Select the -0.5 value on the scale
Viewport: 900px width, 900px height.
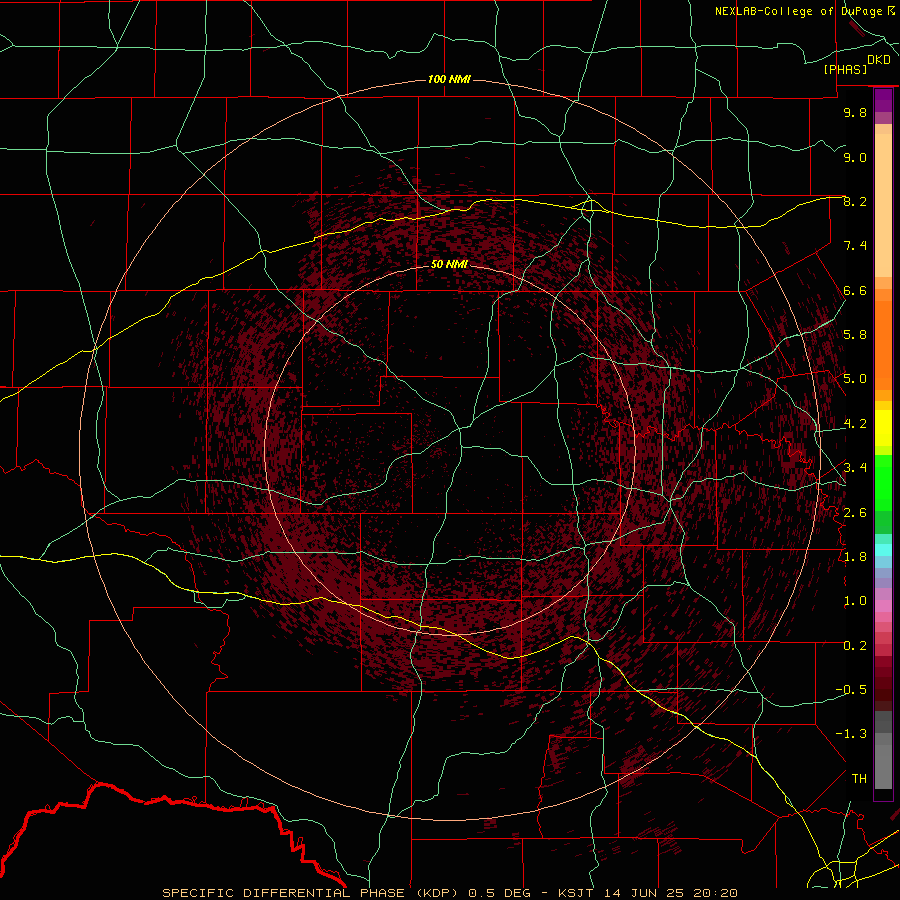pyautogui.click(x=851, y=690)
